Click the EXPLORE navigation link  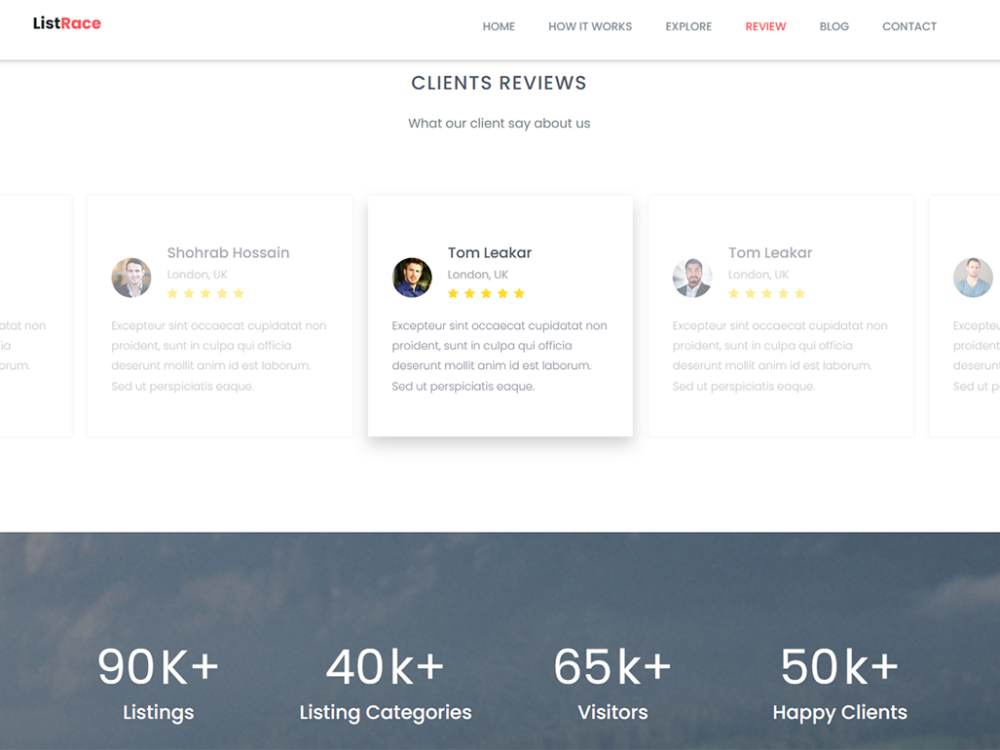[688, 27]
